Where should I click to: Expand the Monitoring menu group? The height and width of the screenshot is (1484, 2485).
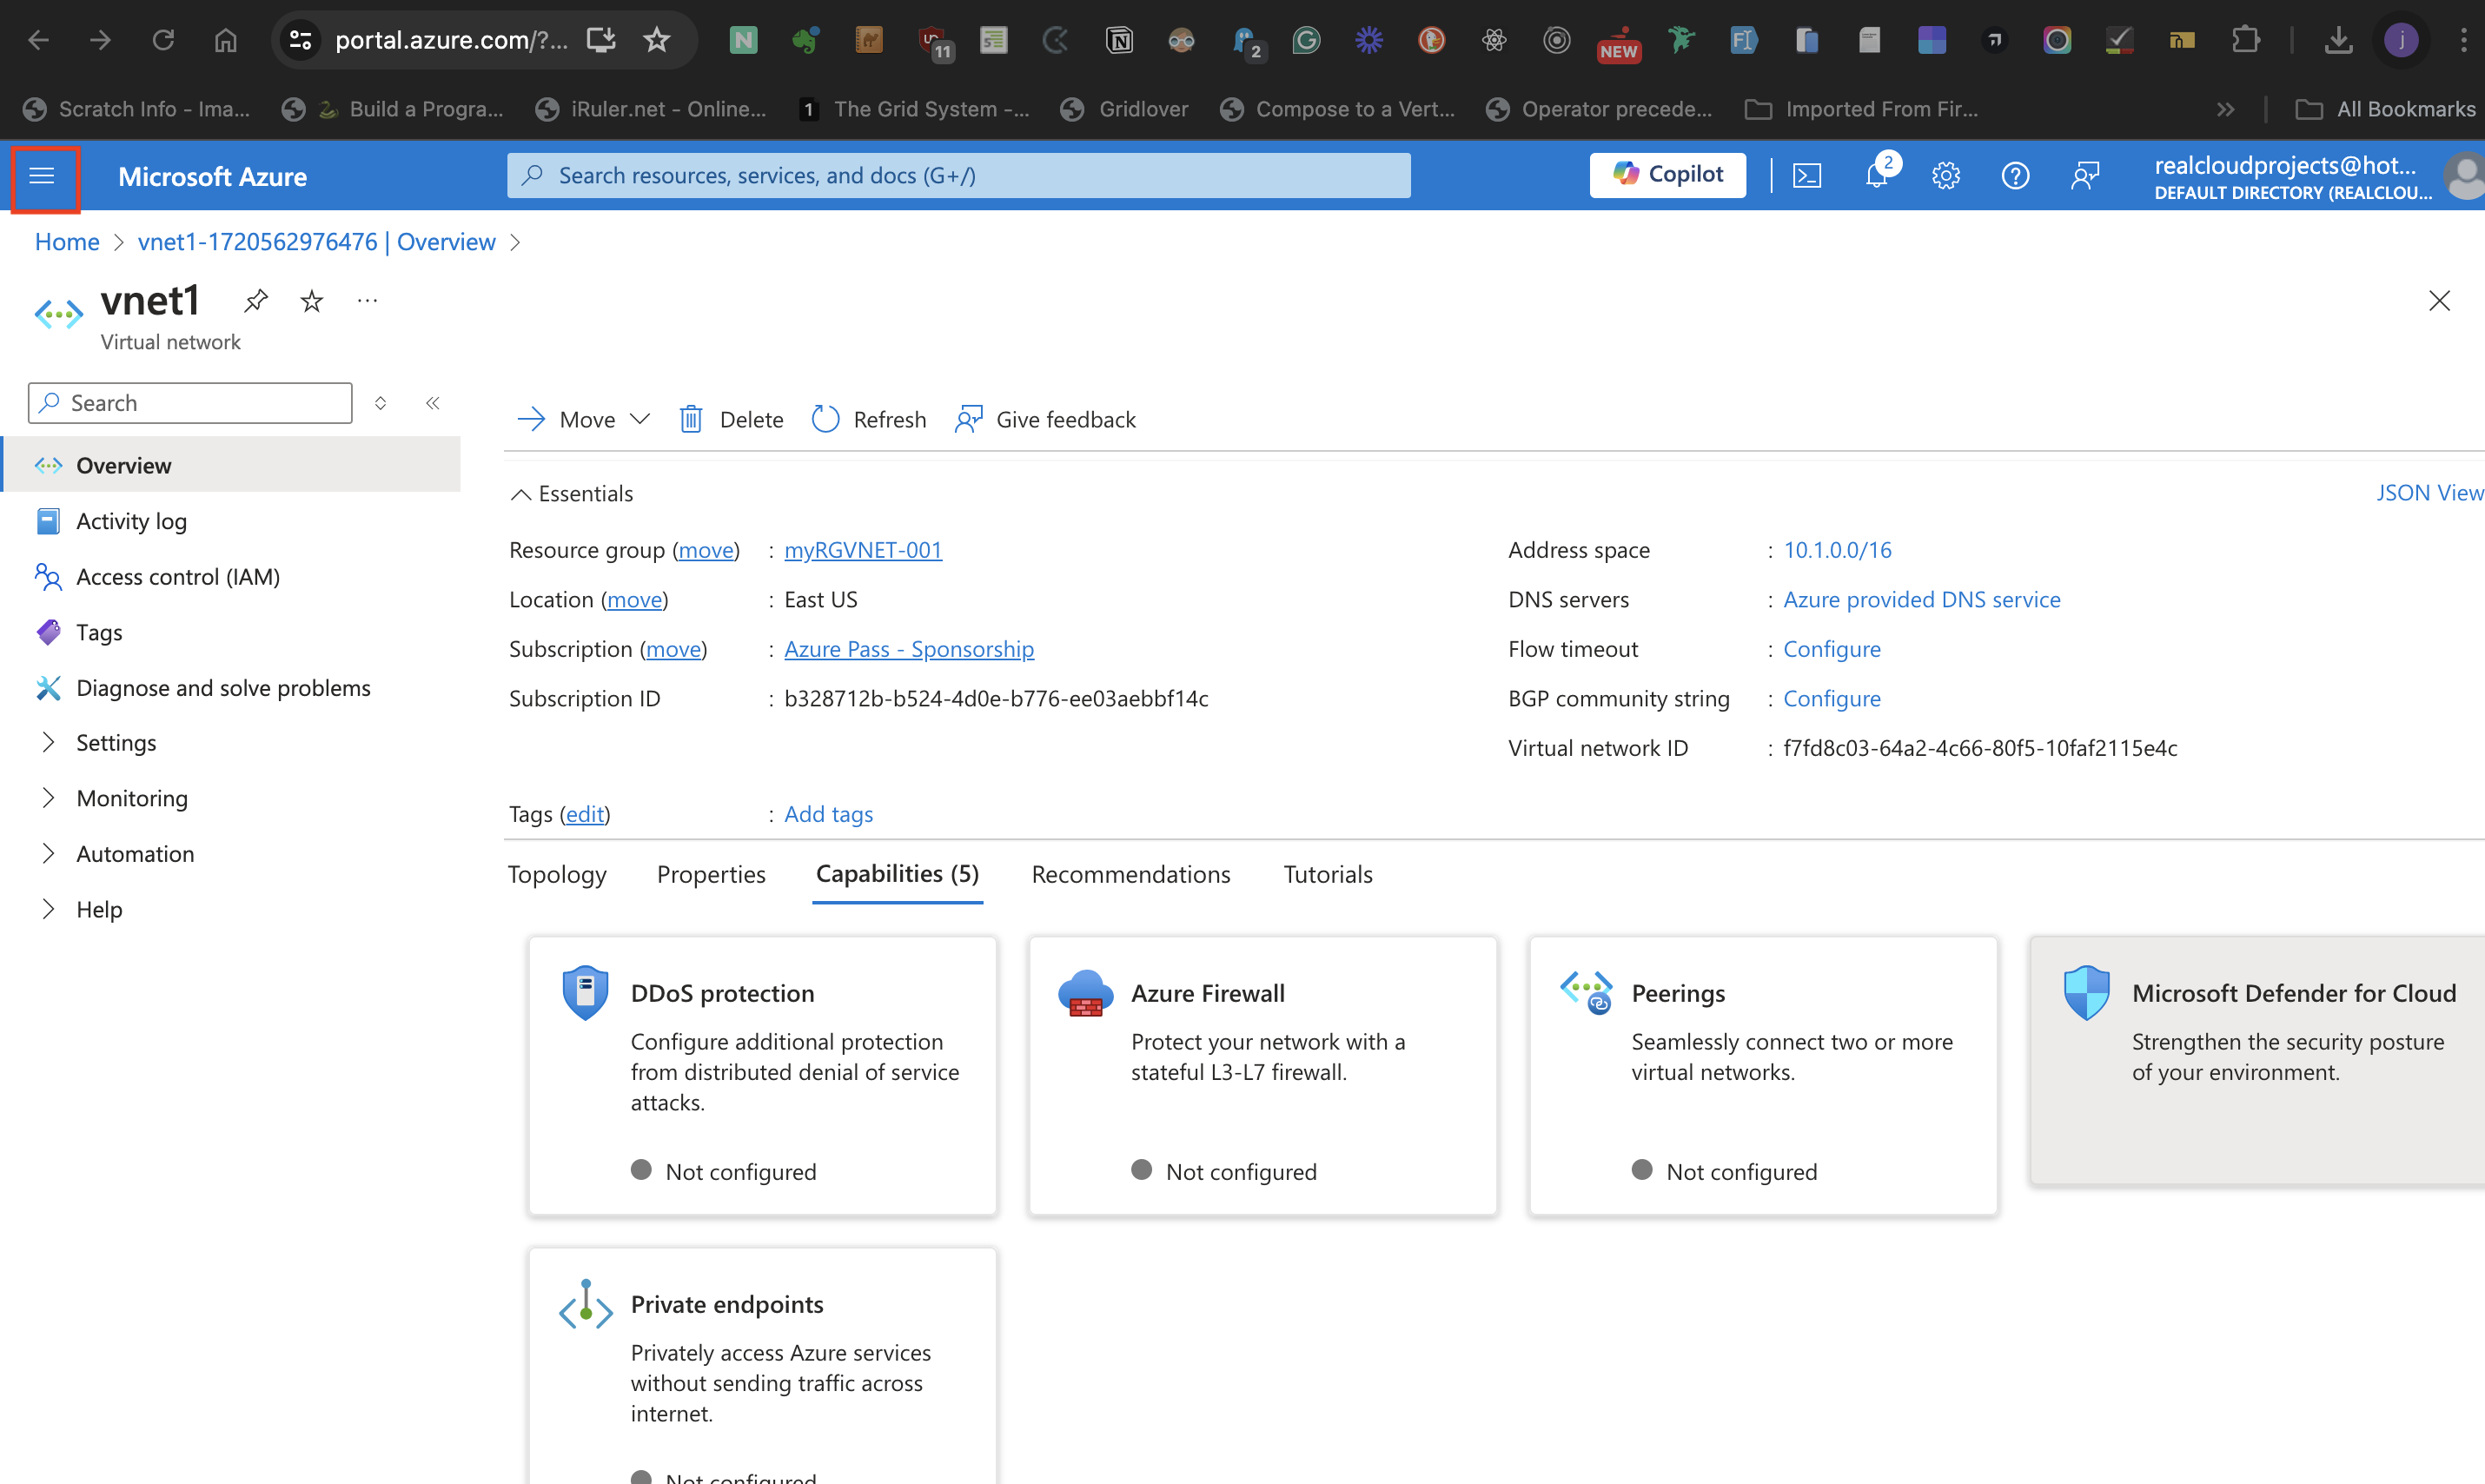(x=47, y=798)
